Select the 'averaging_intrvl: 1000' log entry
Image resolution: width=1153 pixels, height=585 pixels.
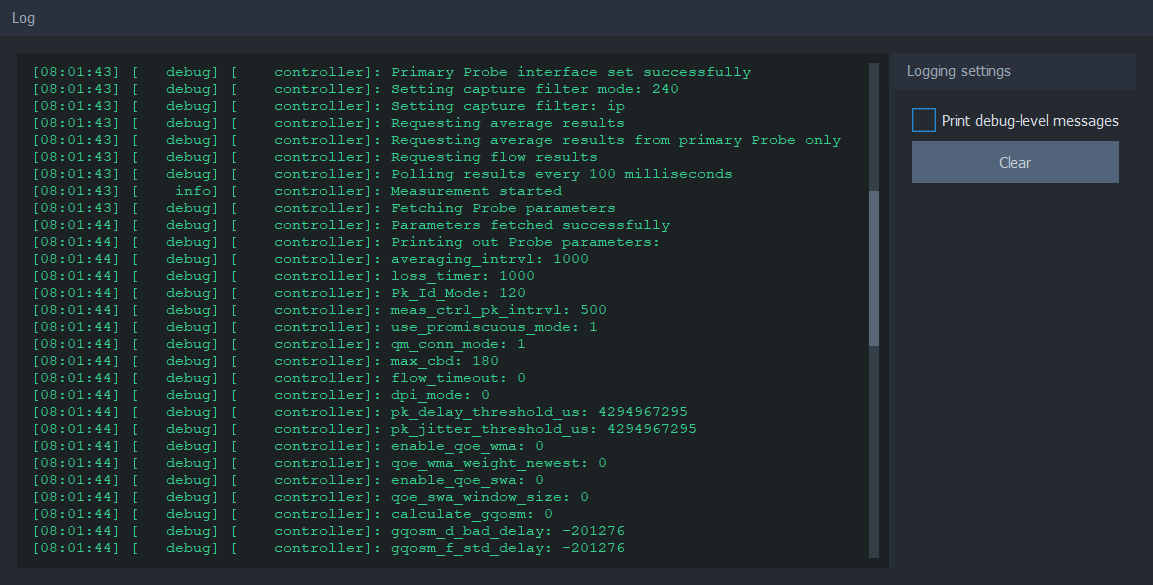(x=310, y=259)
